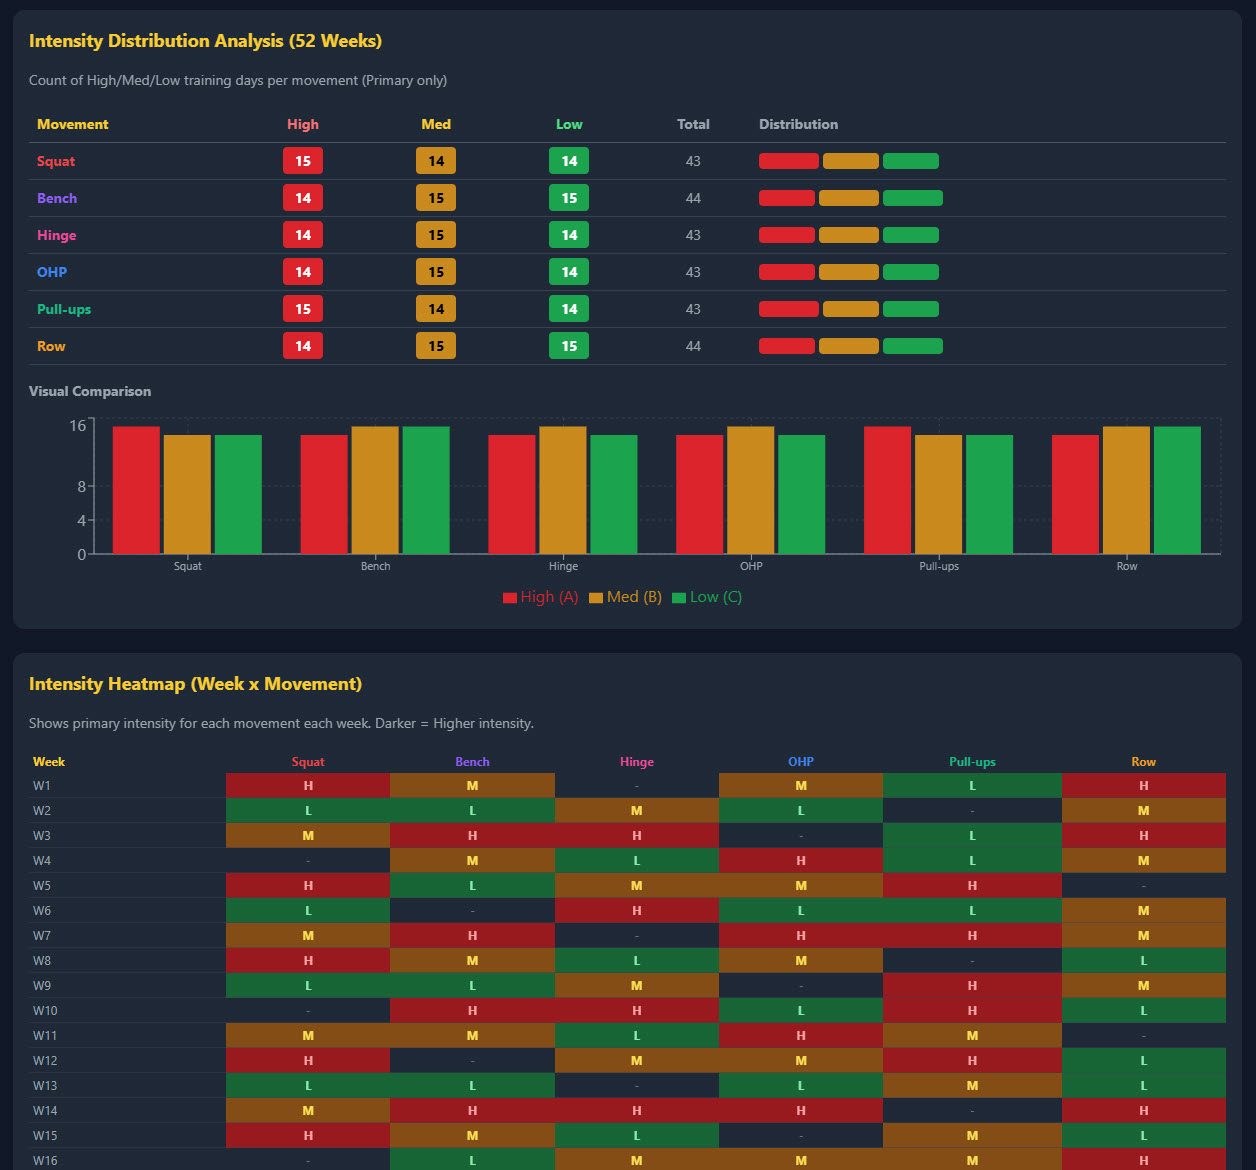1256x1170 pixels.
Task: Click the W4 OHP heatmap cell
Action: pos(801,861)
